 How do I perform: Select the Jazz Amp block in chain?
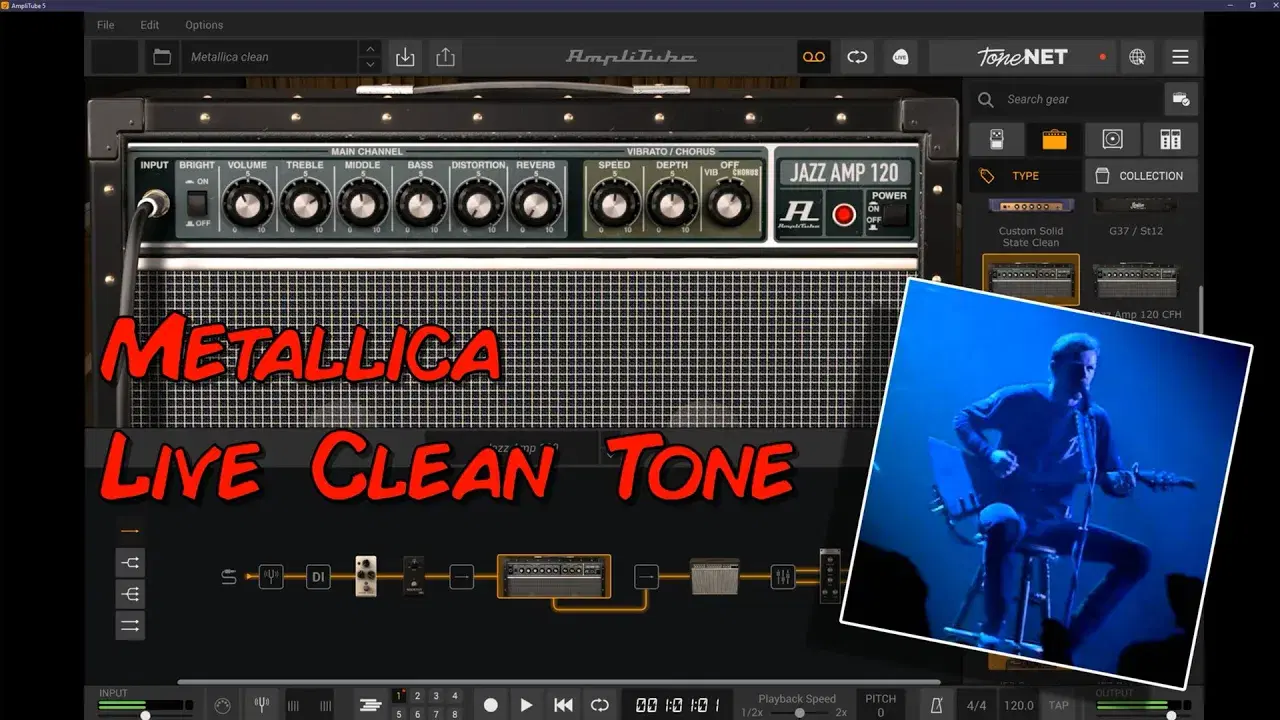[x=554, y=577]
